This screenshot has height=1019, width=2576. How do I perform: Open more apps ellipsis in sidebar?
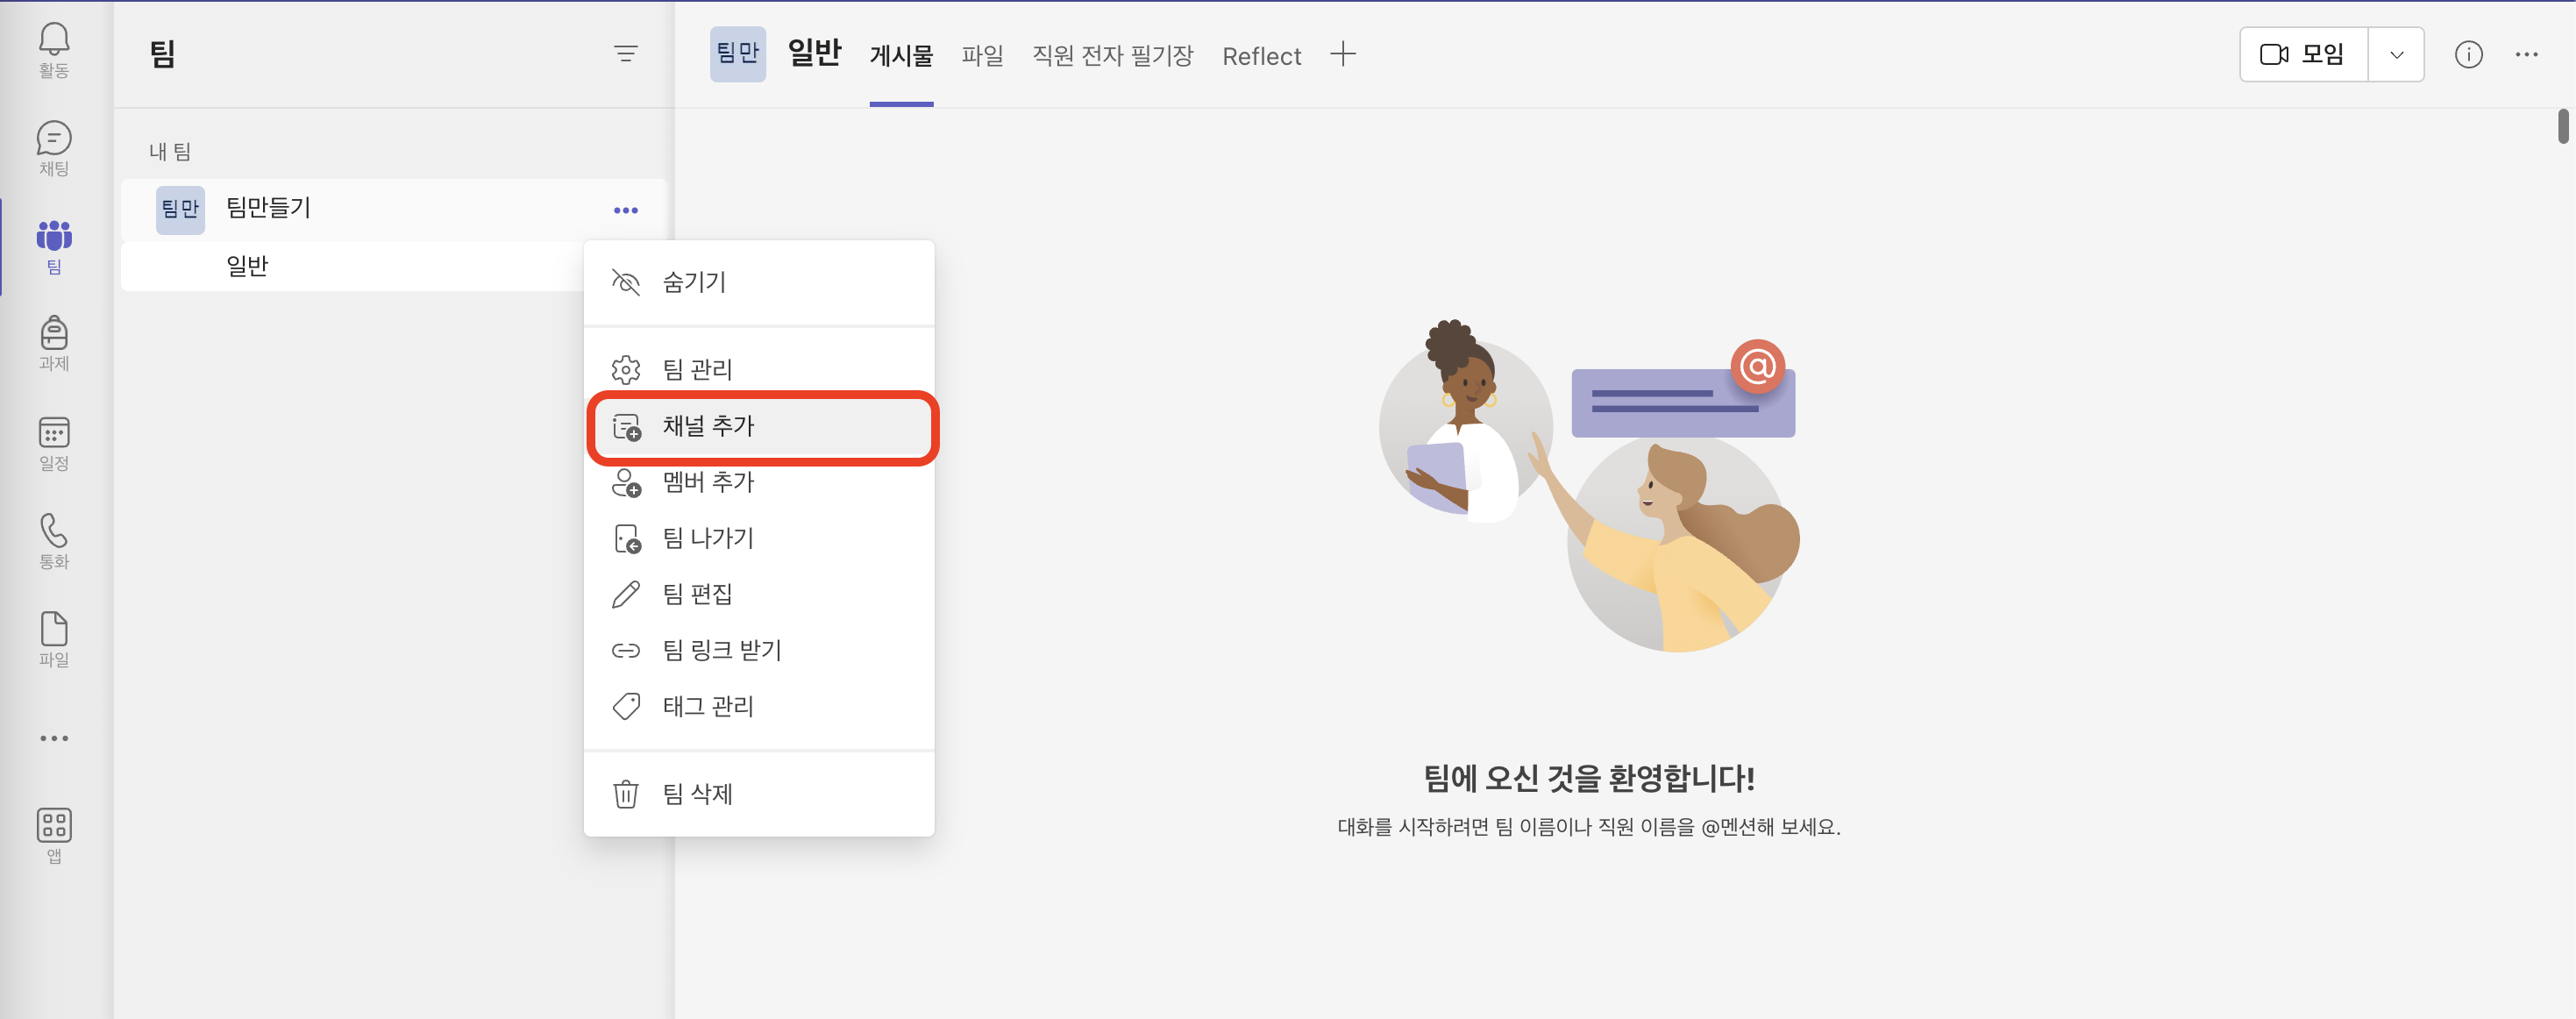[x=54, y=738]
